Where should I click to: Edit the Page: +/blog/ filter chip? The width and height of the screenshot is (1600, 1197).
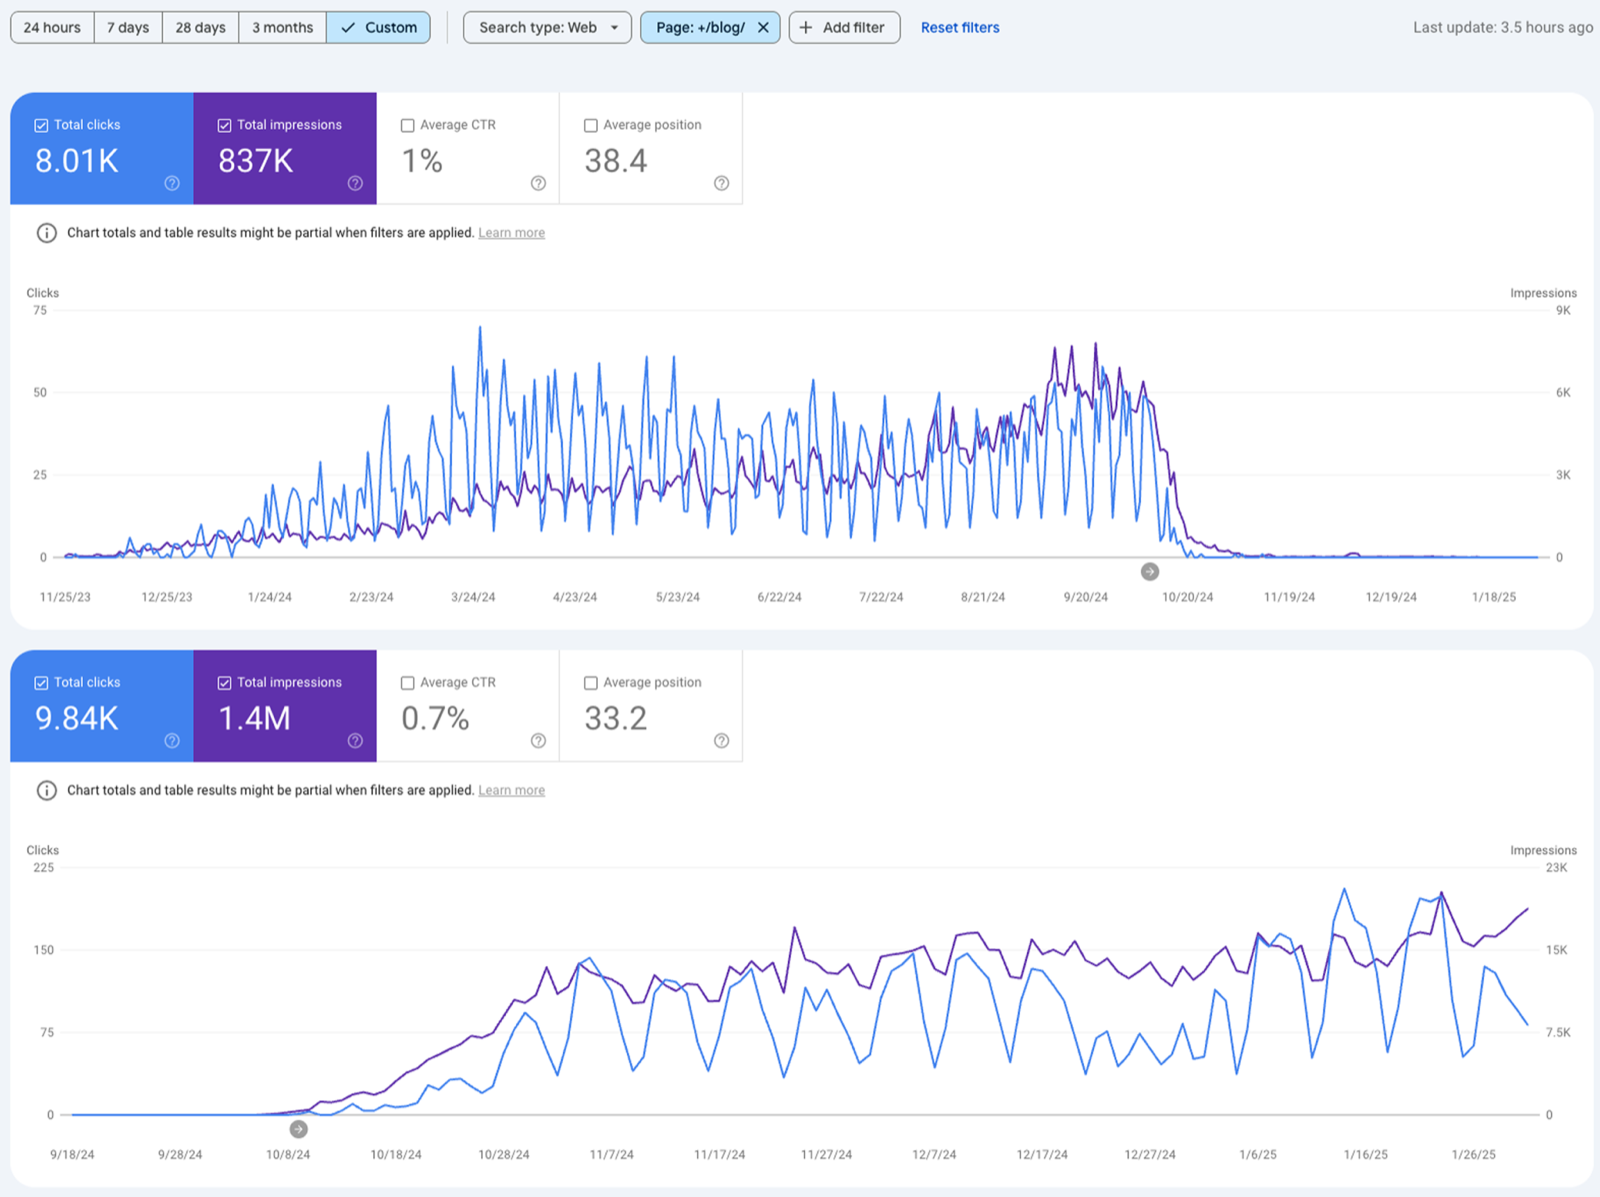[699, 28]
